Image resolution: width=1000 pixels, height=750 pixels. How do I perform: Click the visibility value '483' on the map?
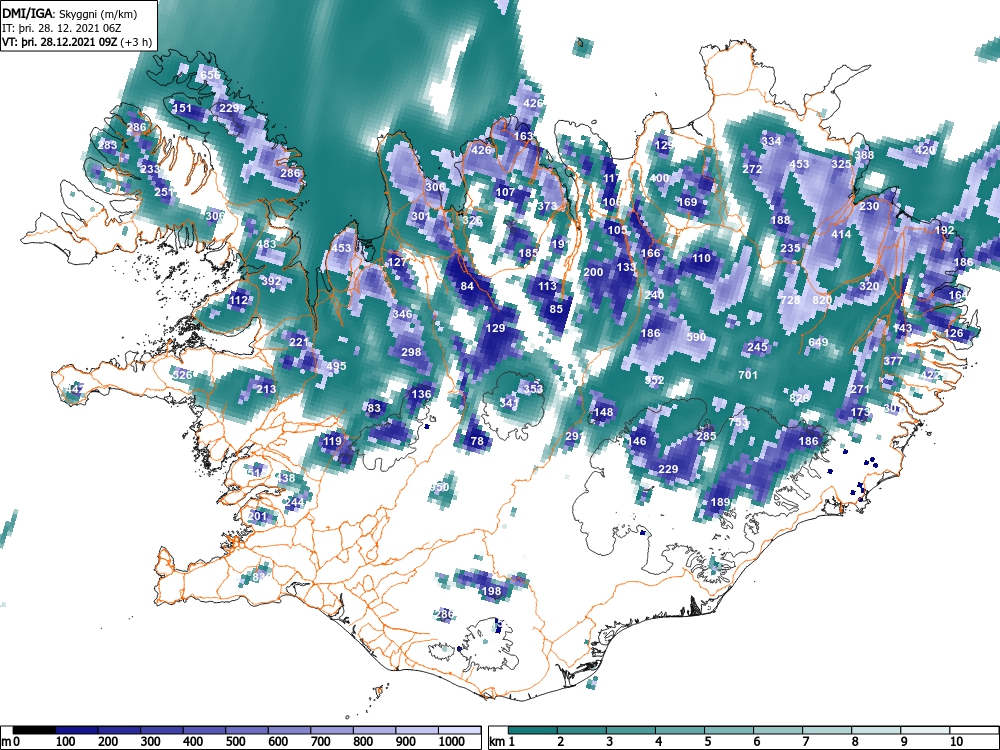[266, 244]
